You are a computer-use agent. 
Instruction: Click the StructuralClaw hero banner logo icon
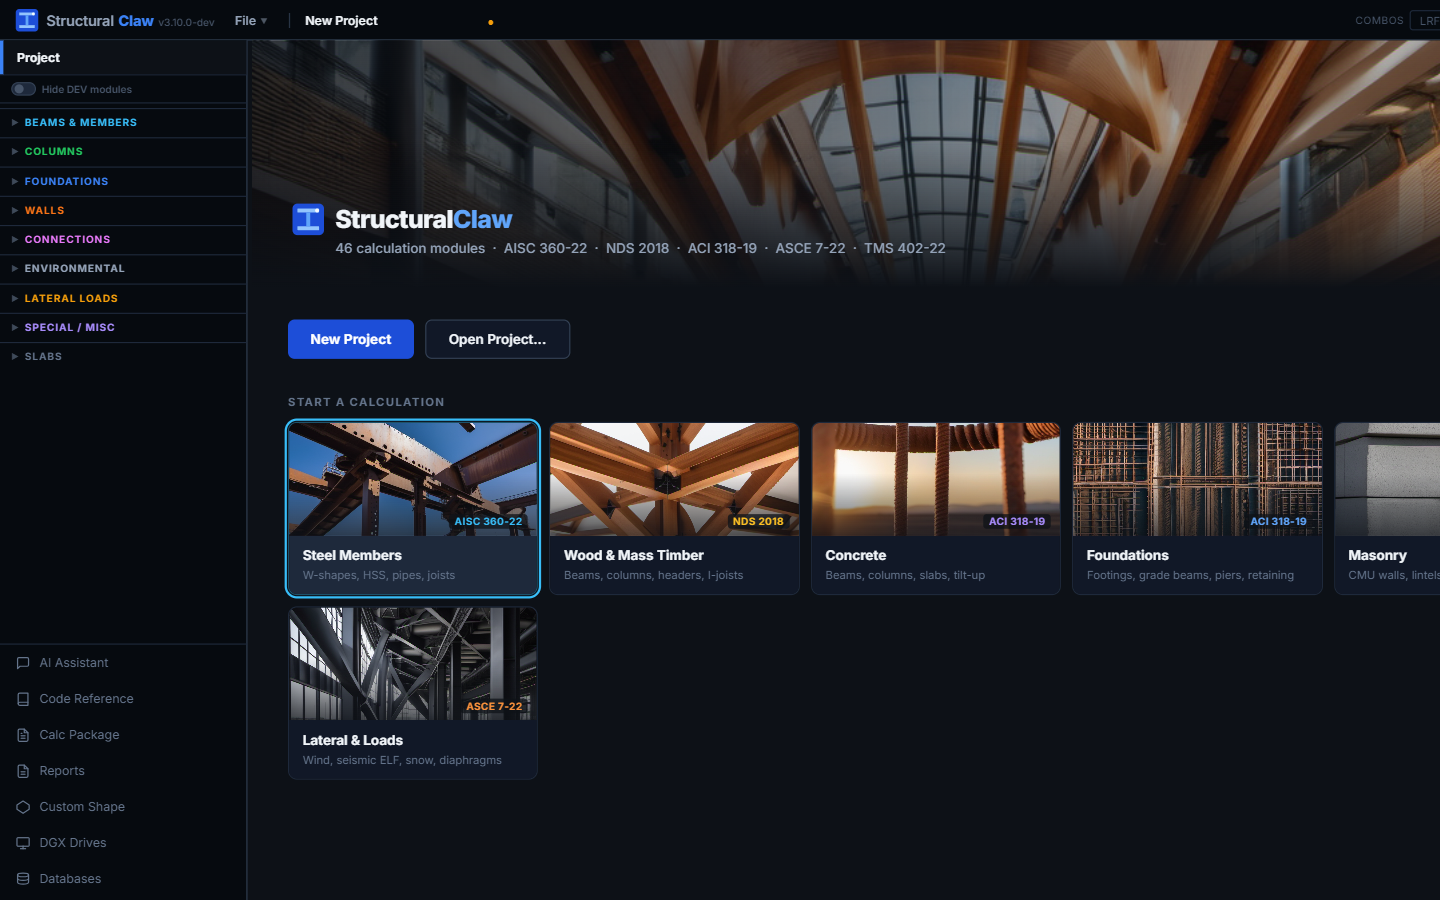tap(308, 219)
